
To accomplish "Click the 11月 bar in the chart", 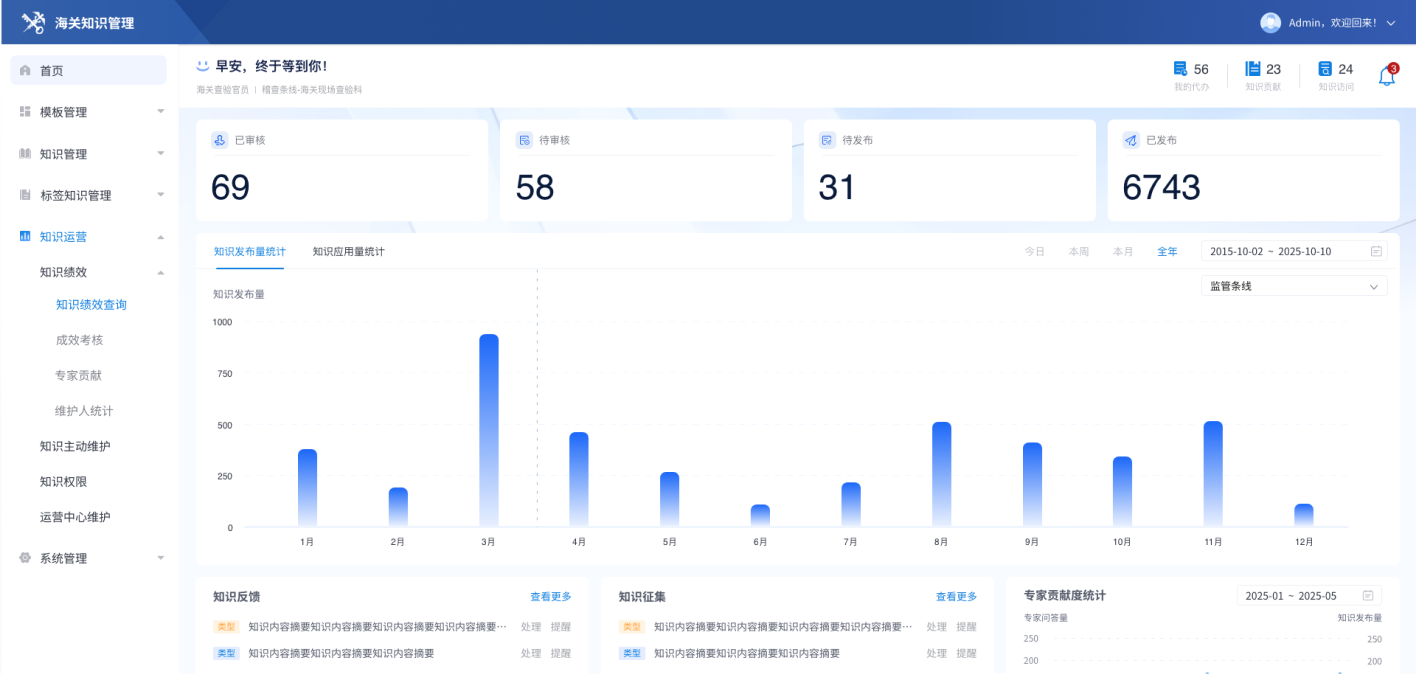I will point(1212,474).
